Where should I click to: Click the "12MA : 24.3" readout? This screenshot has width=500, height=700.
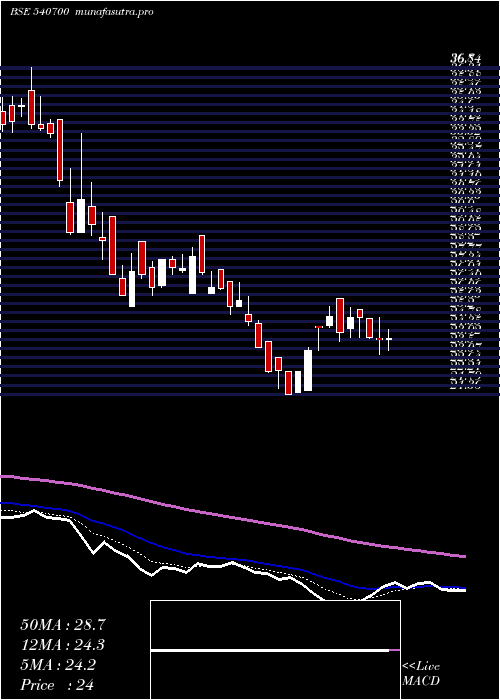coord(63,645)
